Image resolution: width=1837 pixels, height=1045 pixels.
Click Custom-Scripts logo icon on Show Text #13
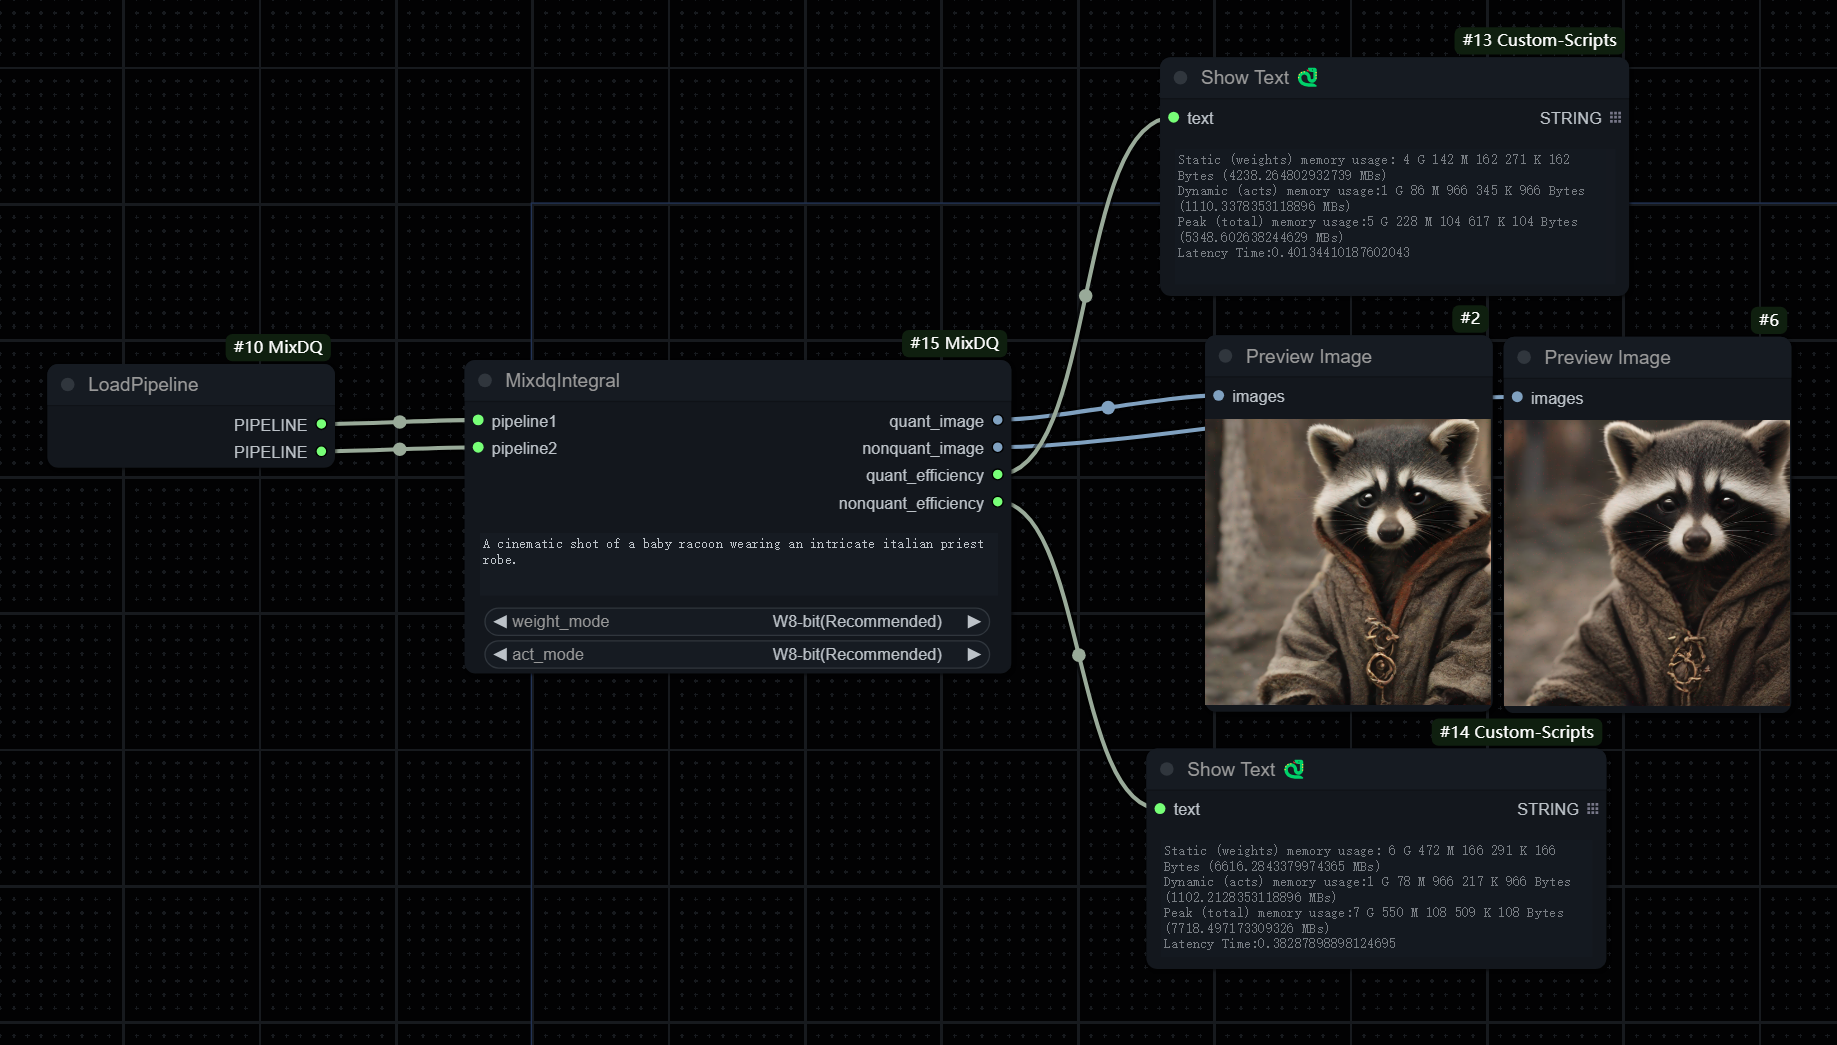click(1308, 78)
